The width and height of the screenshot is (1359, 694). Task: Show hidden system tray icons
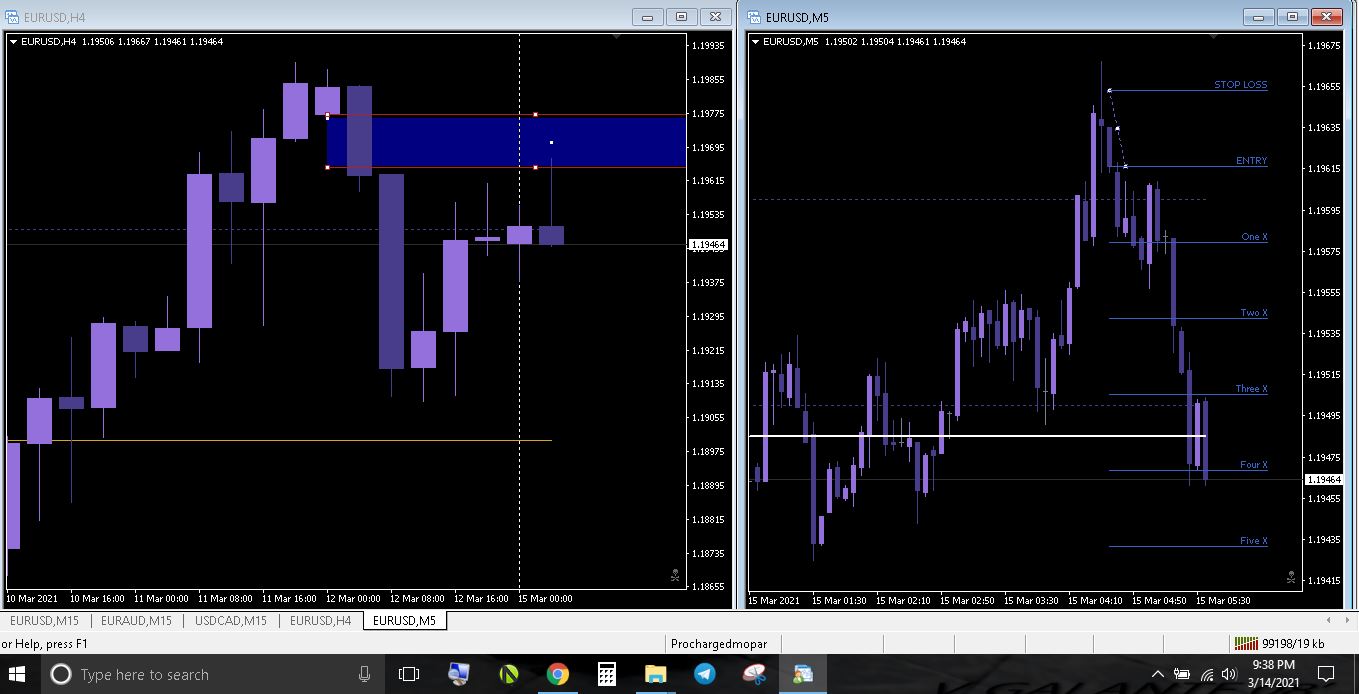(1158, 675)
